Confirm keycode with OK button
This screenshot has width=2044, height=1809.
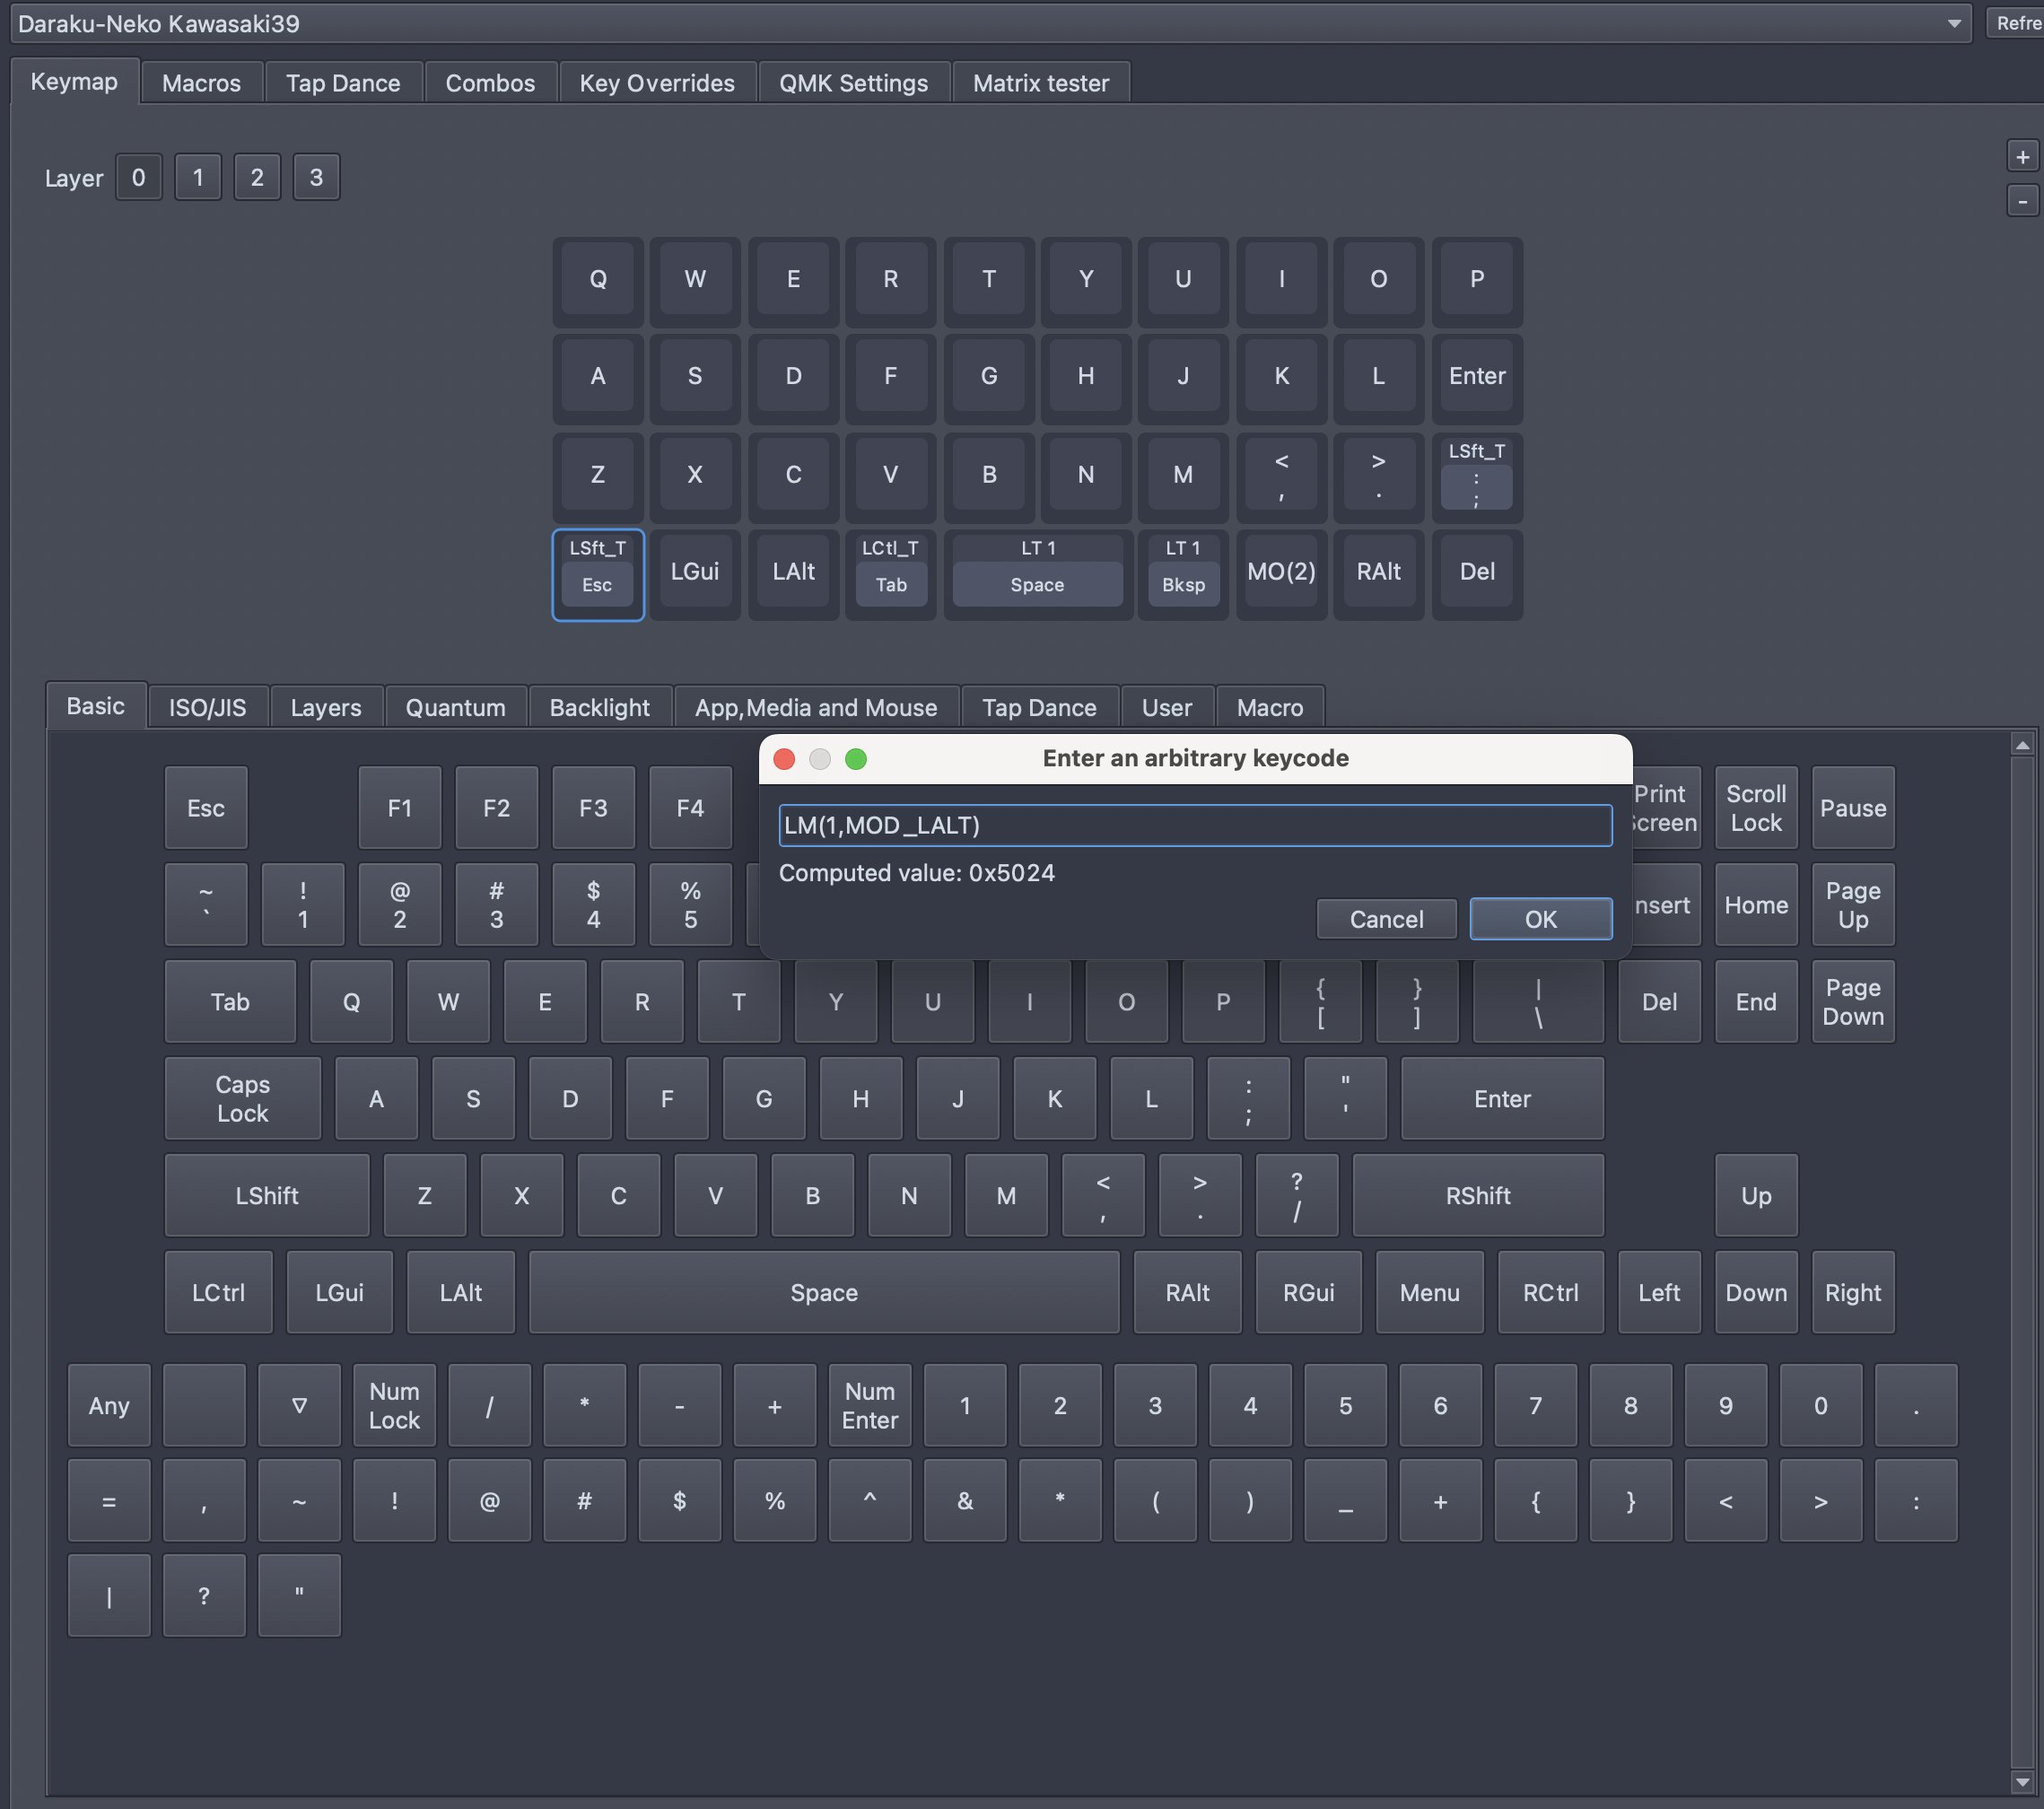point(1540,919)
